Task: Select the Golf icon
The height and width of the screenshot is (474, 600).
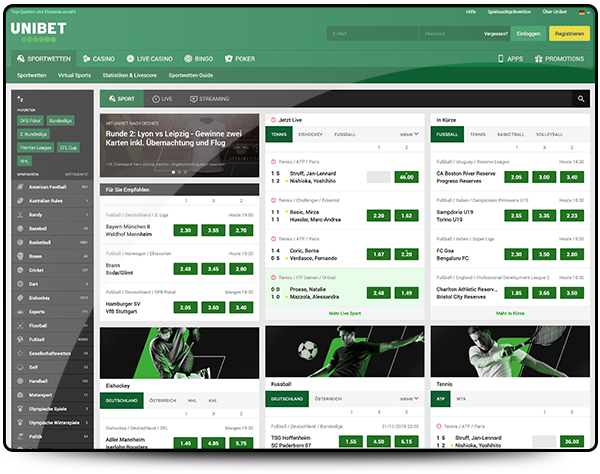Action: (20, 367)
